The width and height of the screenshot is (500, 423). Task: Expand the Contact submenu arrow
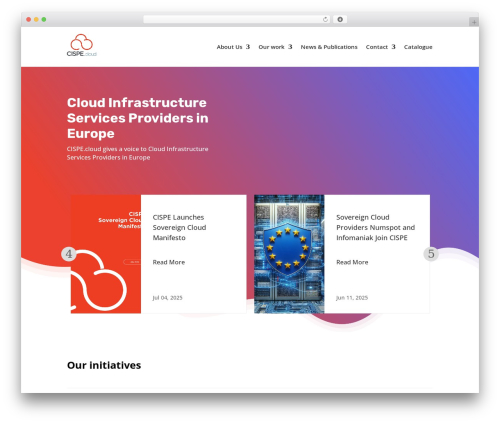point(394,47)
